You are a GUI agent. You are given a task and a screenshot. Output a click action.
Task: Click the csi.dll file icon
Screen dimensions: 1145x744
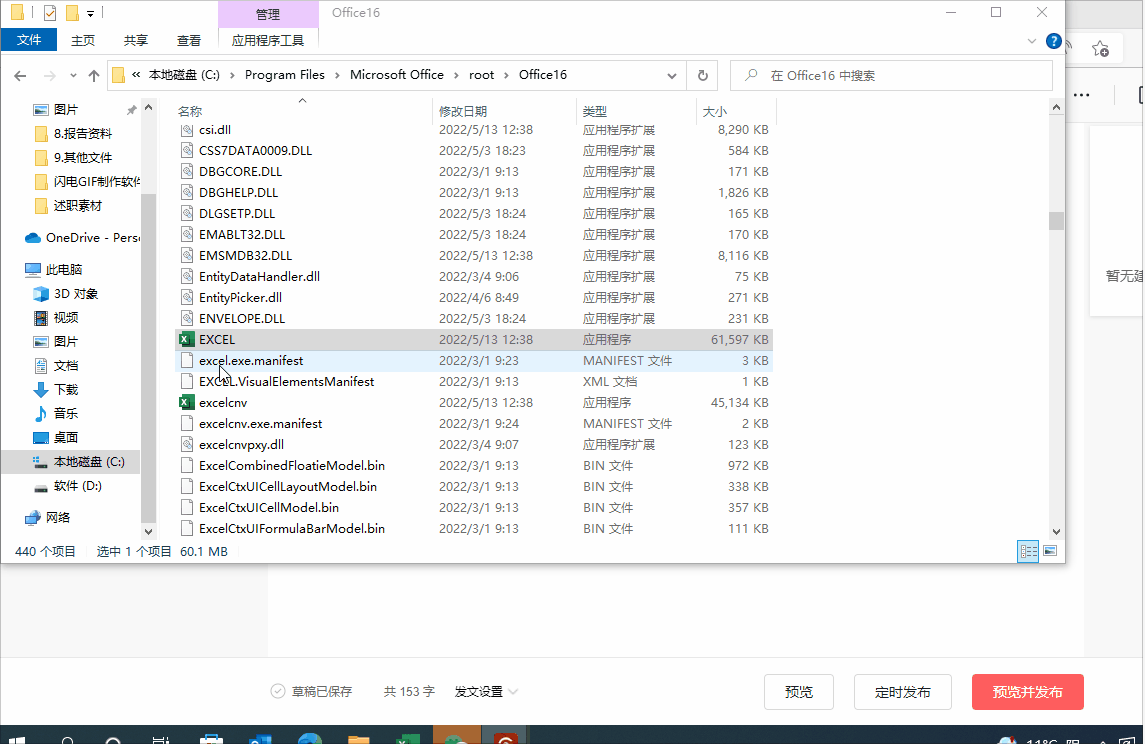(x=187, y=130)
